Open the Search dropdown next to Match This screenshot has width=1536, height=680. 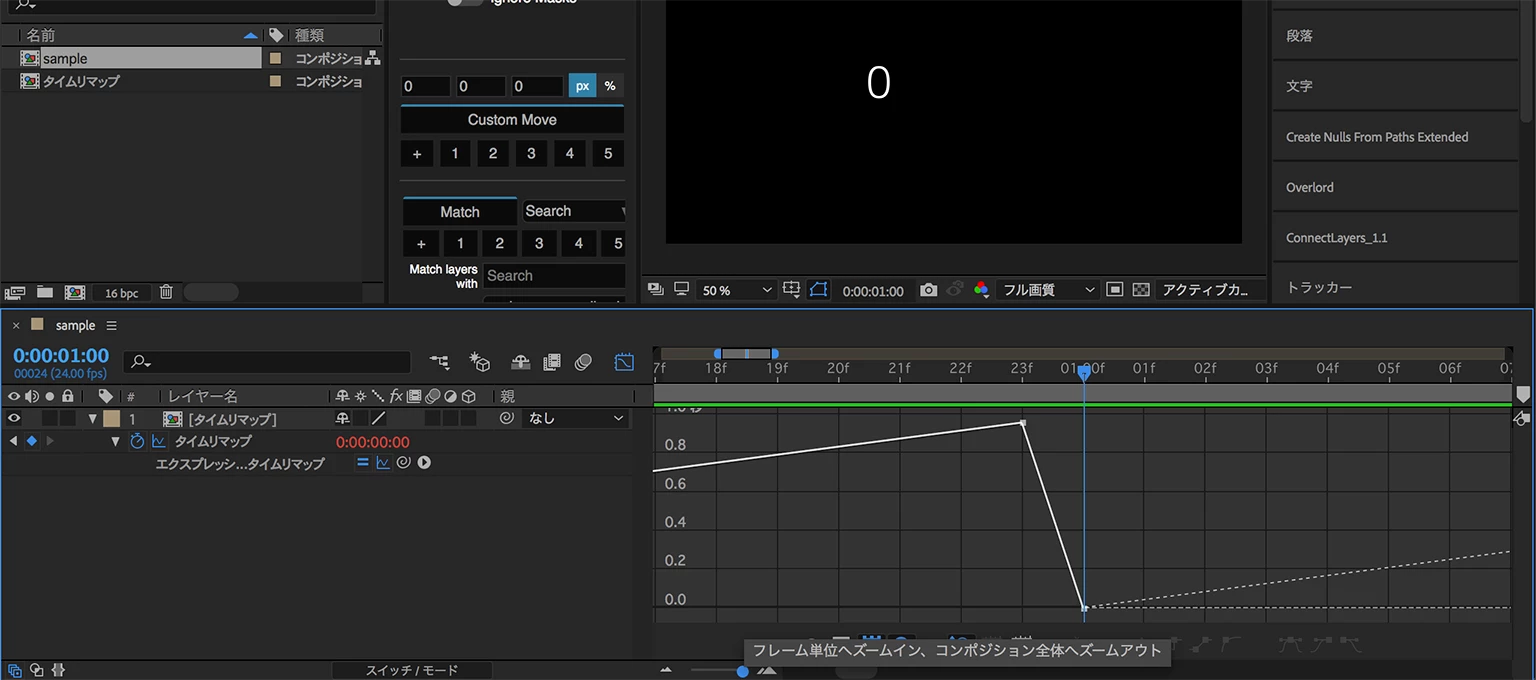574,211
